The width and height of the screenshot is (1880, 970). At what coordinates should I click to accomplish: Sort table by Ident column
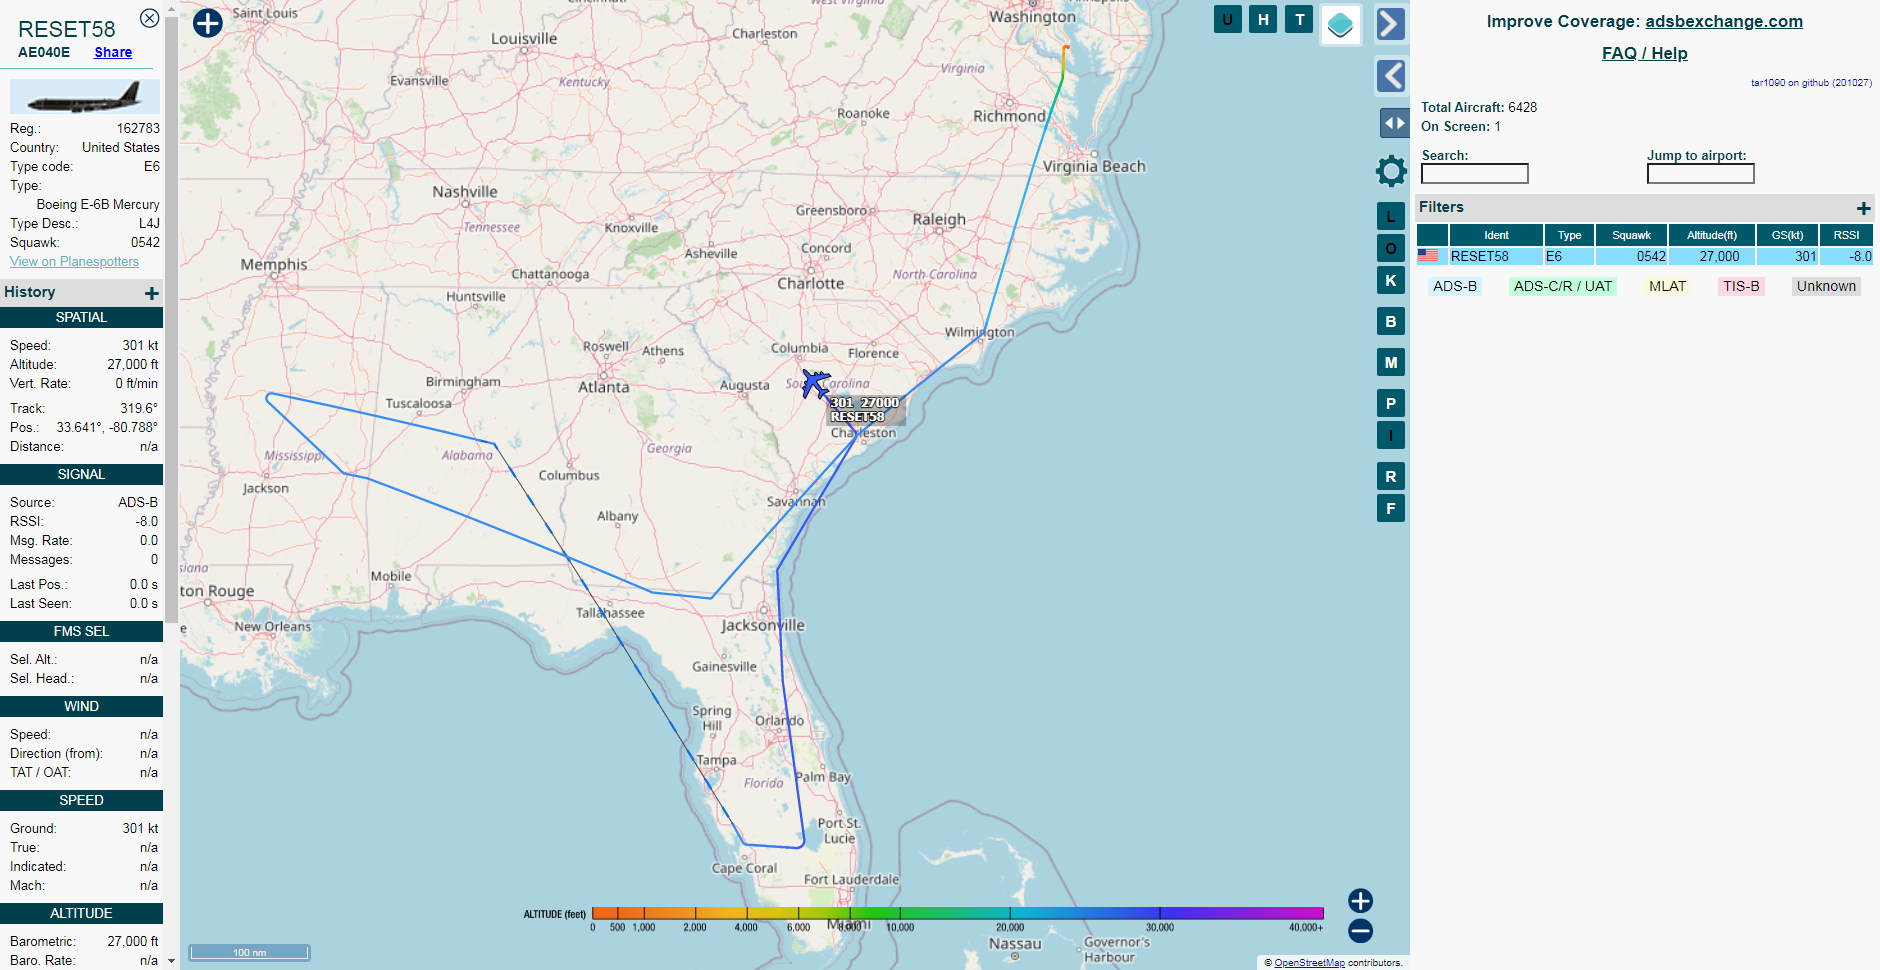click(1496, 235)
